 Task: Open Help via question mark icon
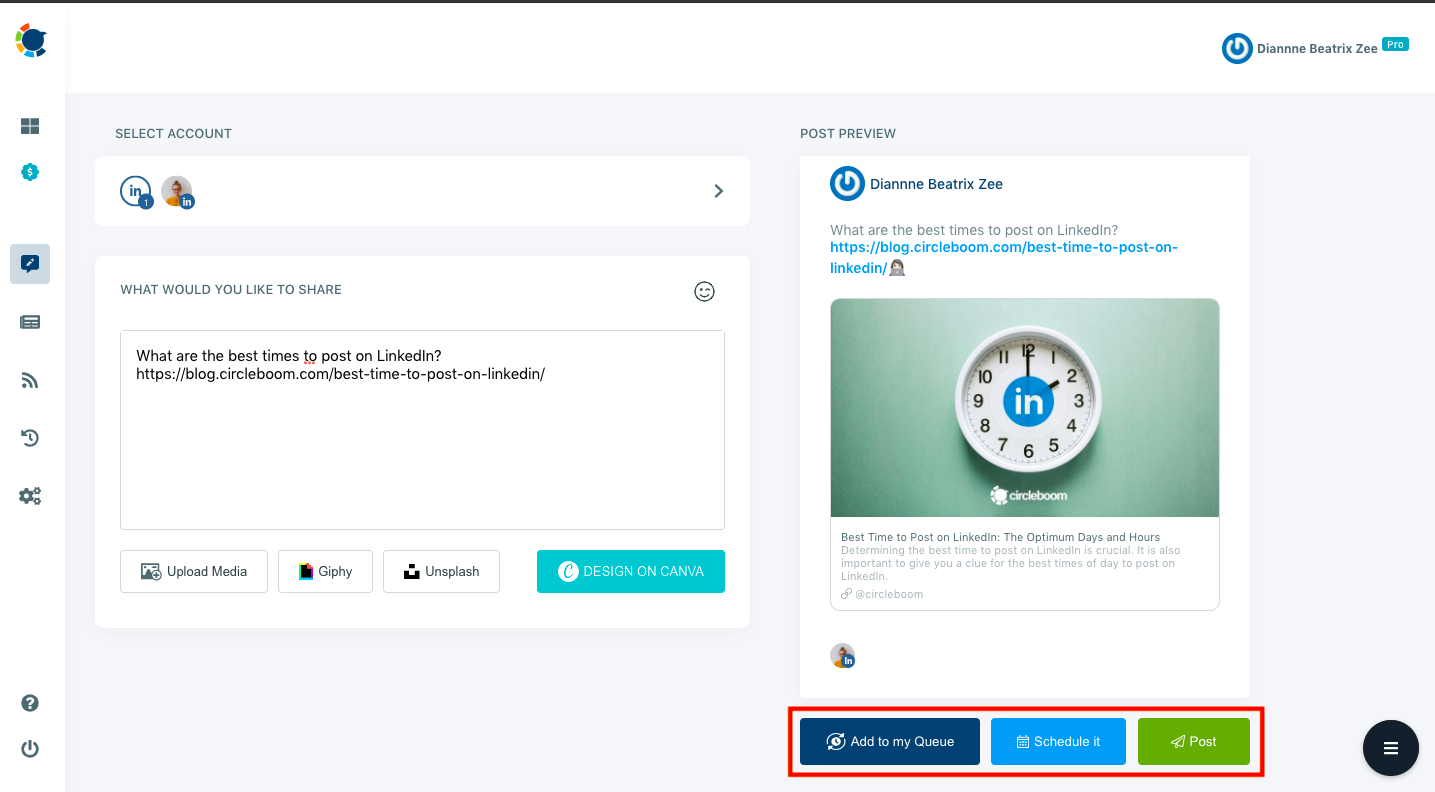click(x=30, y=703)
